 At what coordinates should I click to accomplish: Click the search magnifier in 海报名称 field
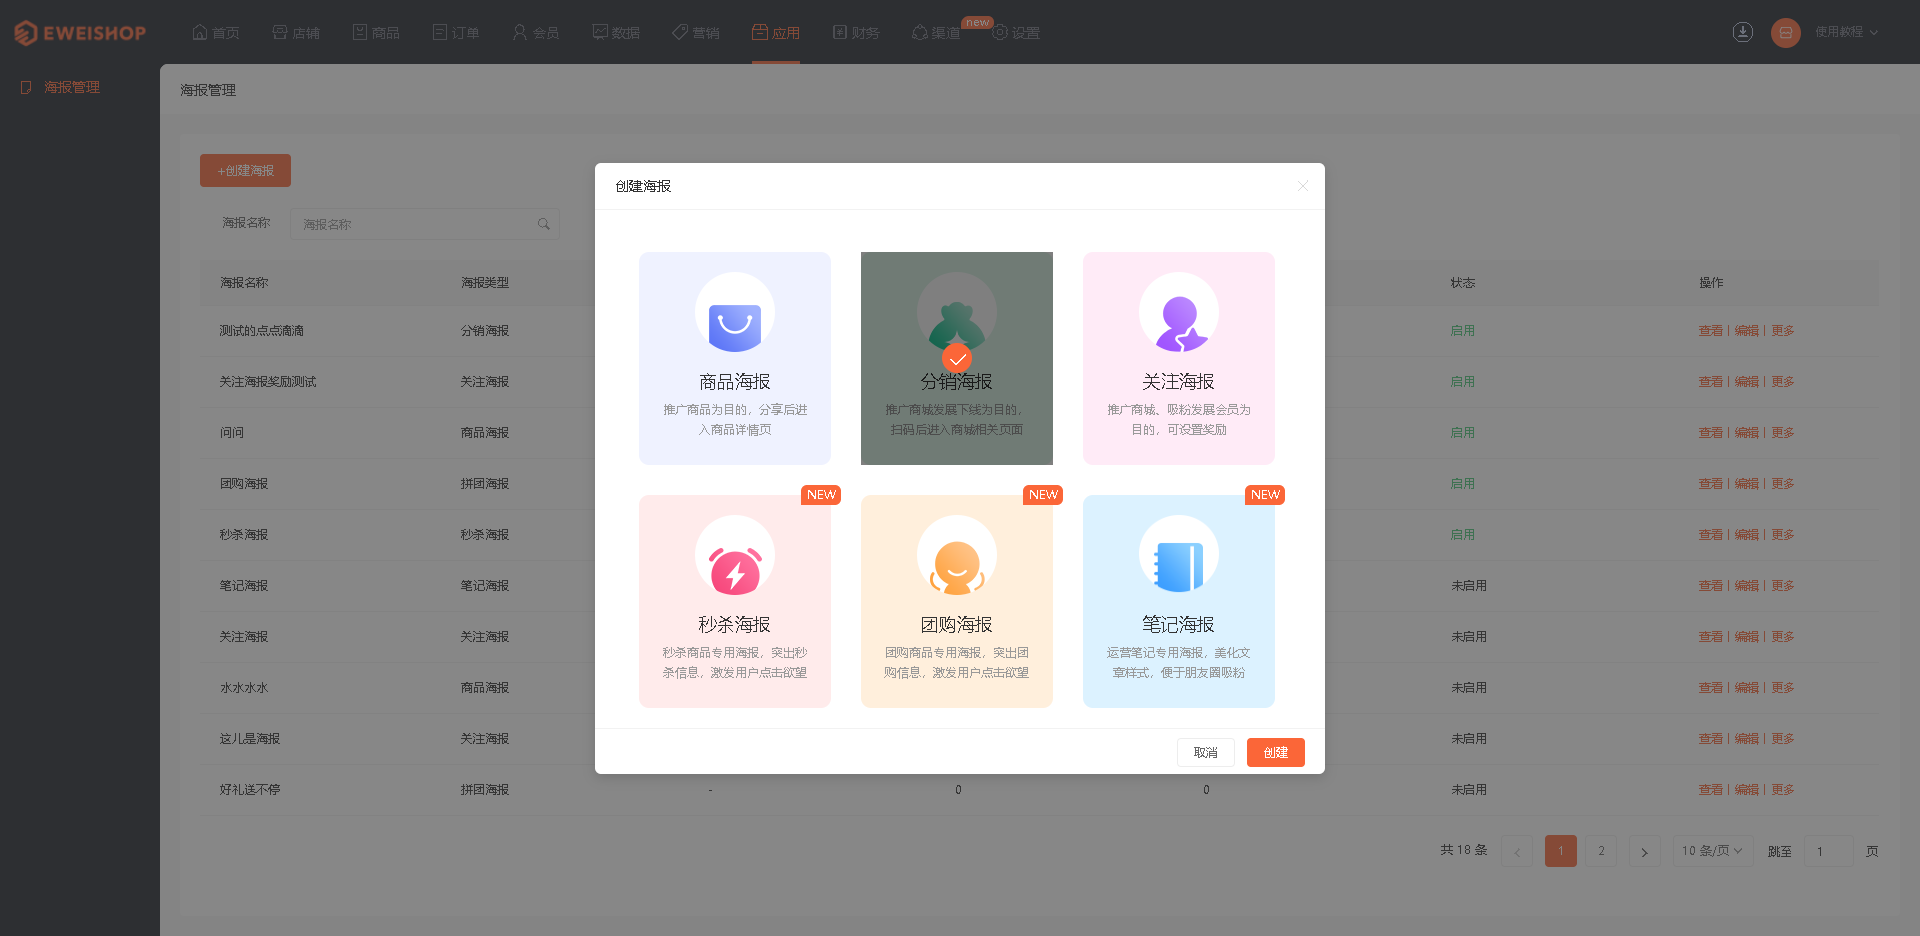[x=544, y=224]
